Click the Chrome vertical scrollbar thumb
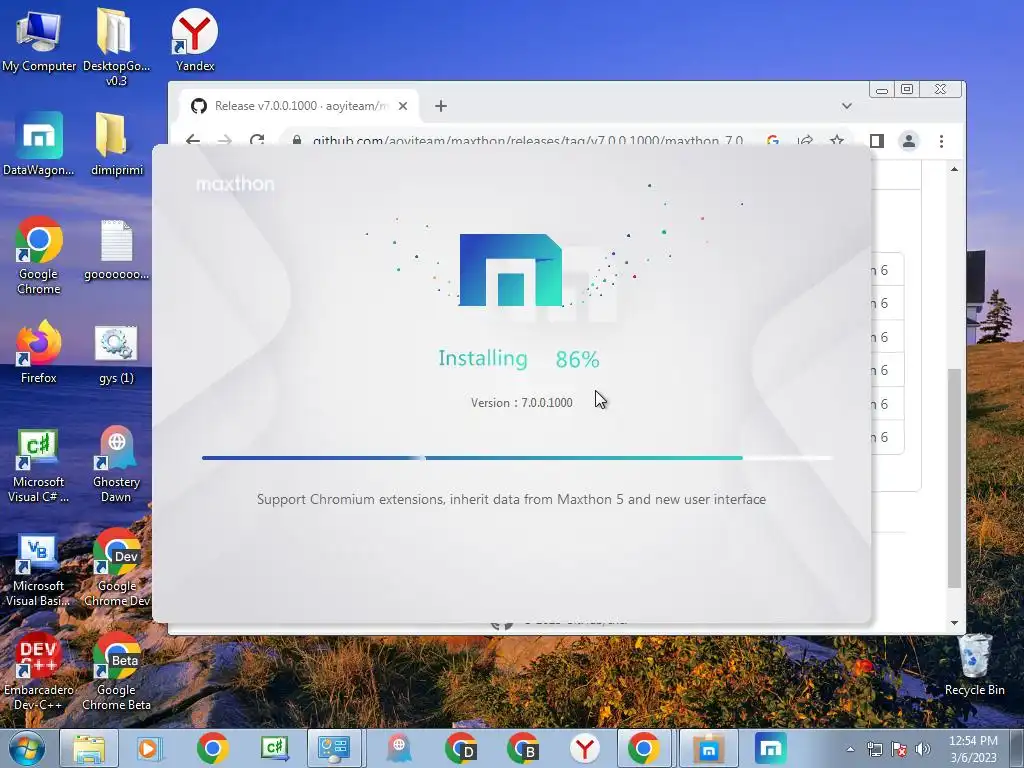The height and width of the screenshot is (768, 1024). click(954, 478)
